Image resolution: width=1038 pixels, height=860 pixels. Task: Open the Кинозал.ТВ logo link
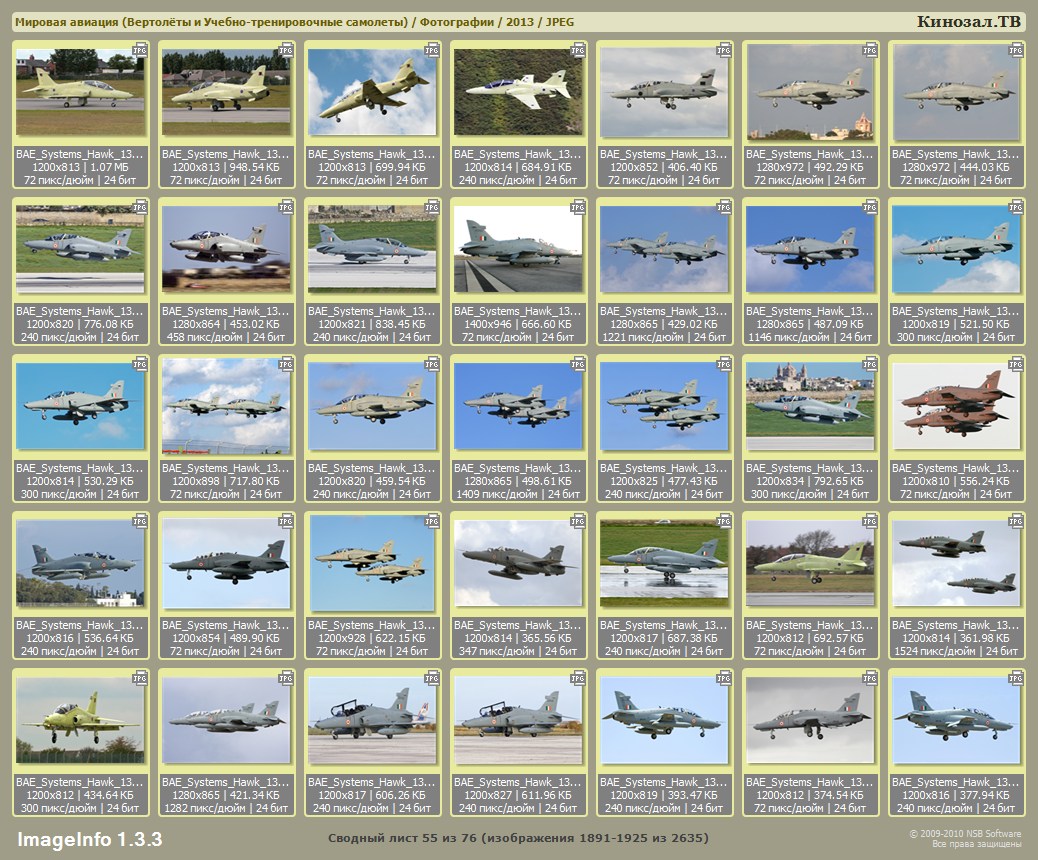click(968, 22)
